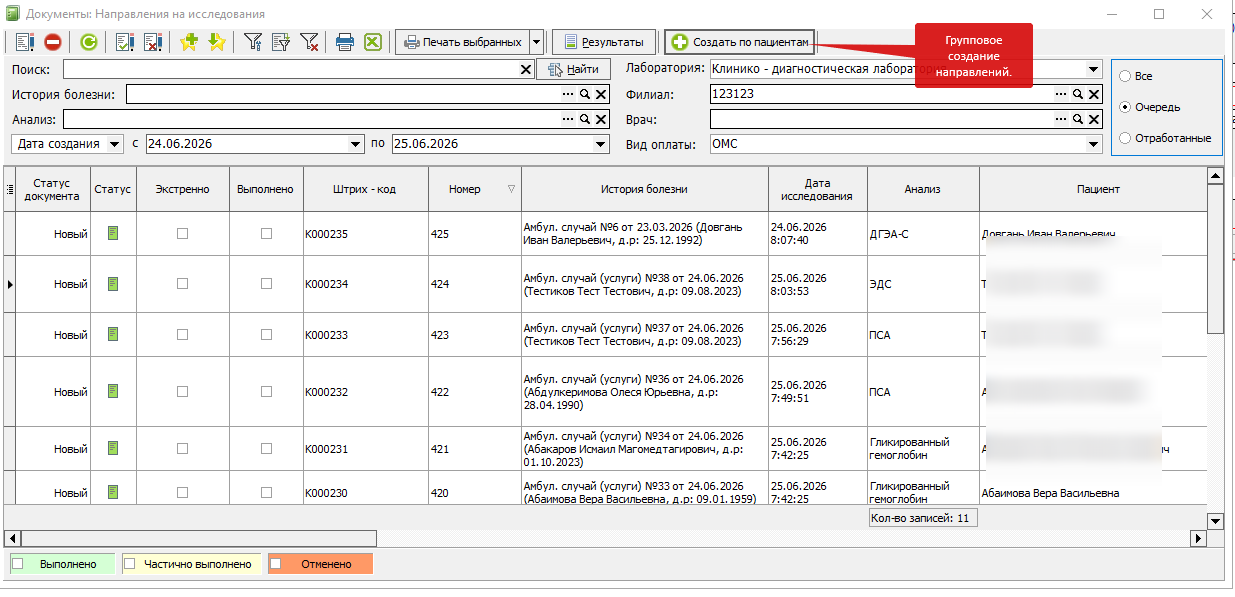Tick the Выполнено checkbox for number 424
Image resolution: width=1235 pixels, height=597 pixels.
click(266, 284)
